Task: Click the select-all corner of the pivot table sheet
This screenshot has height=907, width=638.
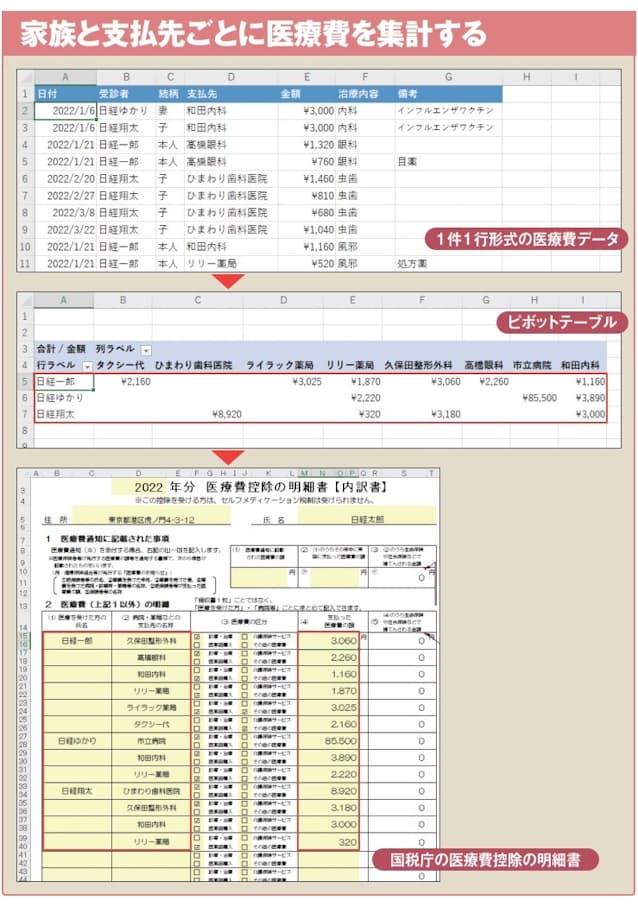Action: pos(25,299)
